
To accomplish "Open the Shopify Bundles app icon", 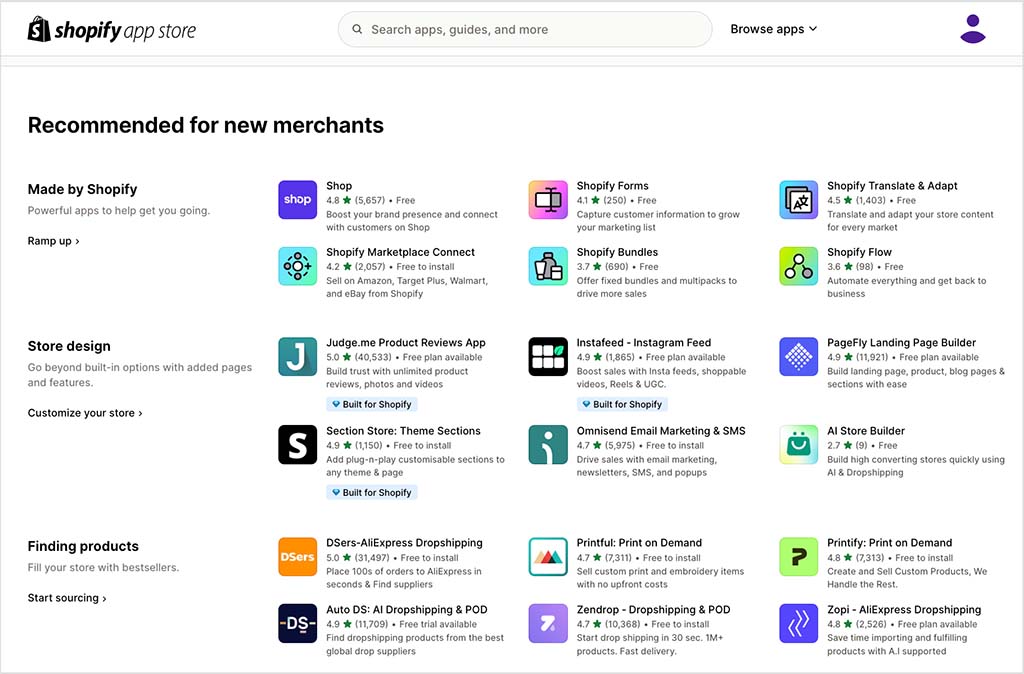I will (x=548, y=266).
